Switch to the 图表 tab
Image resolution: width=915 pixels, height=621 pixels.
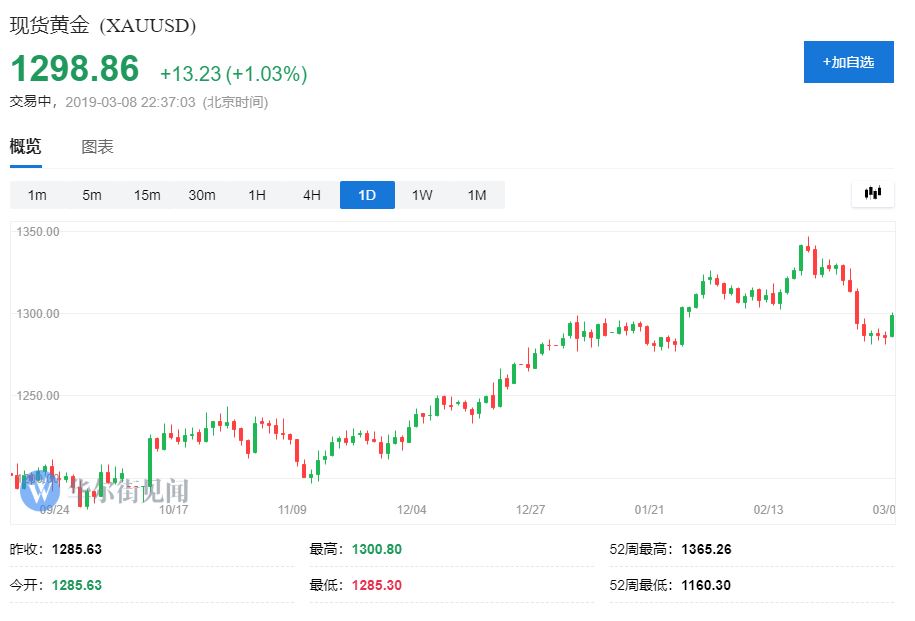pyautogui.click(x=97, y=147)
